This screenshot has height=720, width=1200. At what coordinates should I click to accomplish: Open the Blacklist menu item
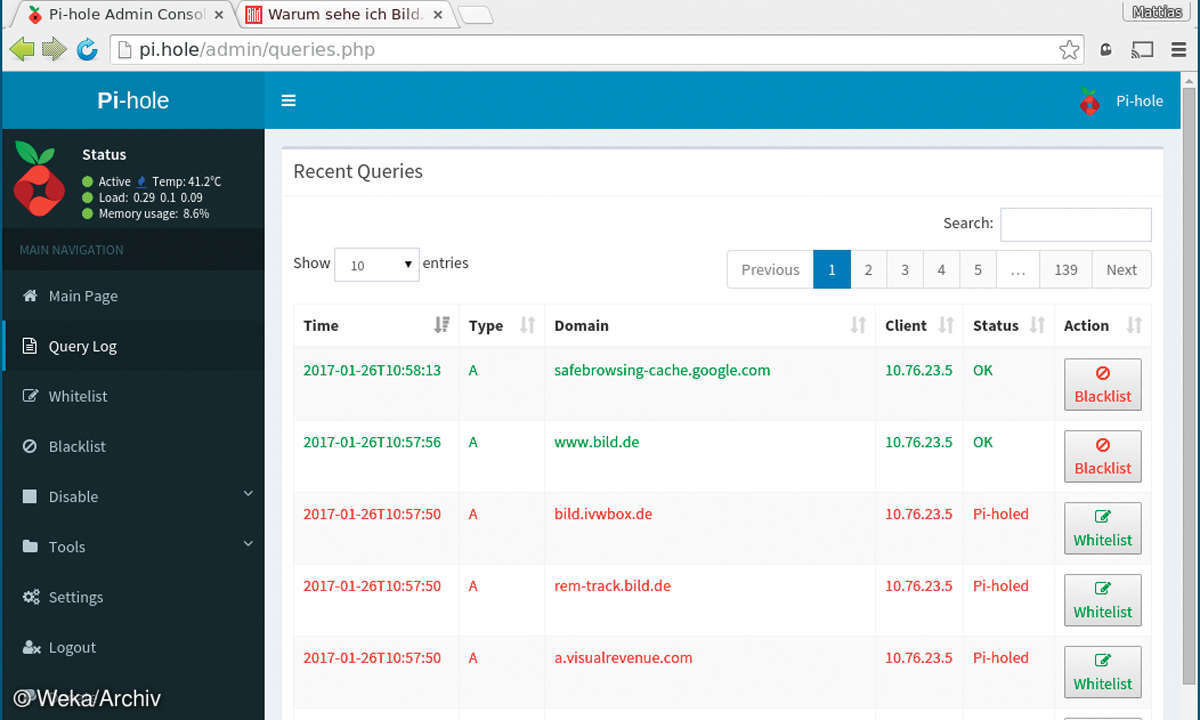click(133, 446)
